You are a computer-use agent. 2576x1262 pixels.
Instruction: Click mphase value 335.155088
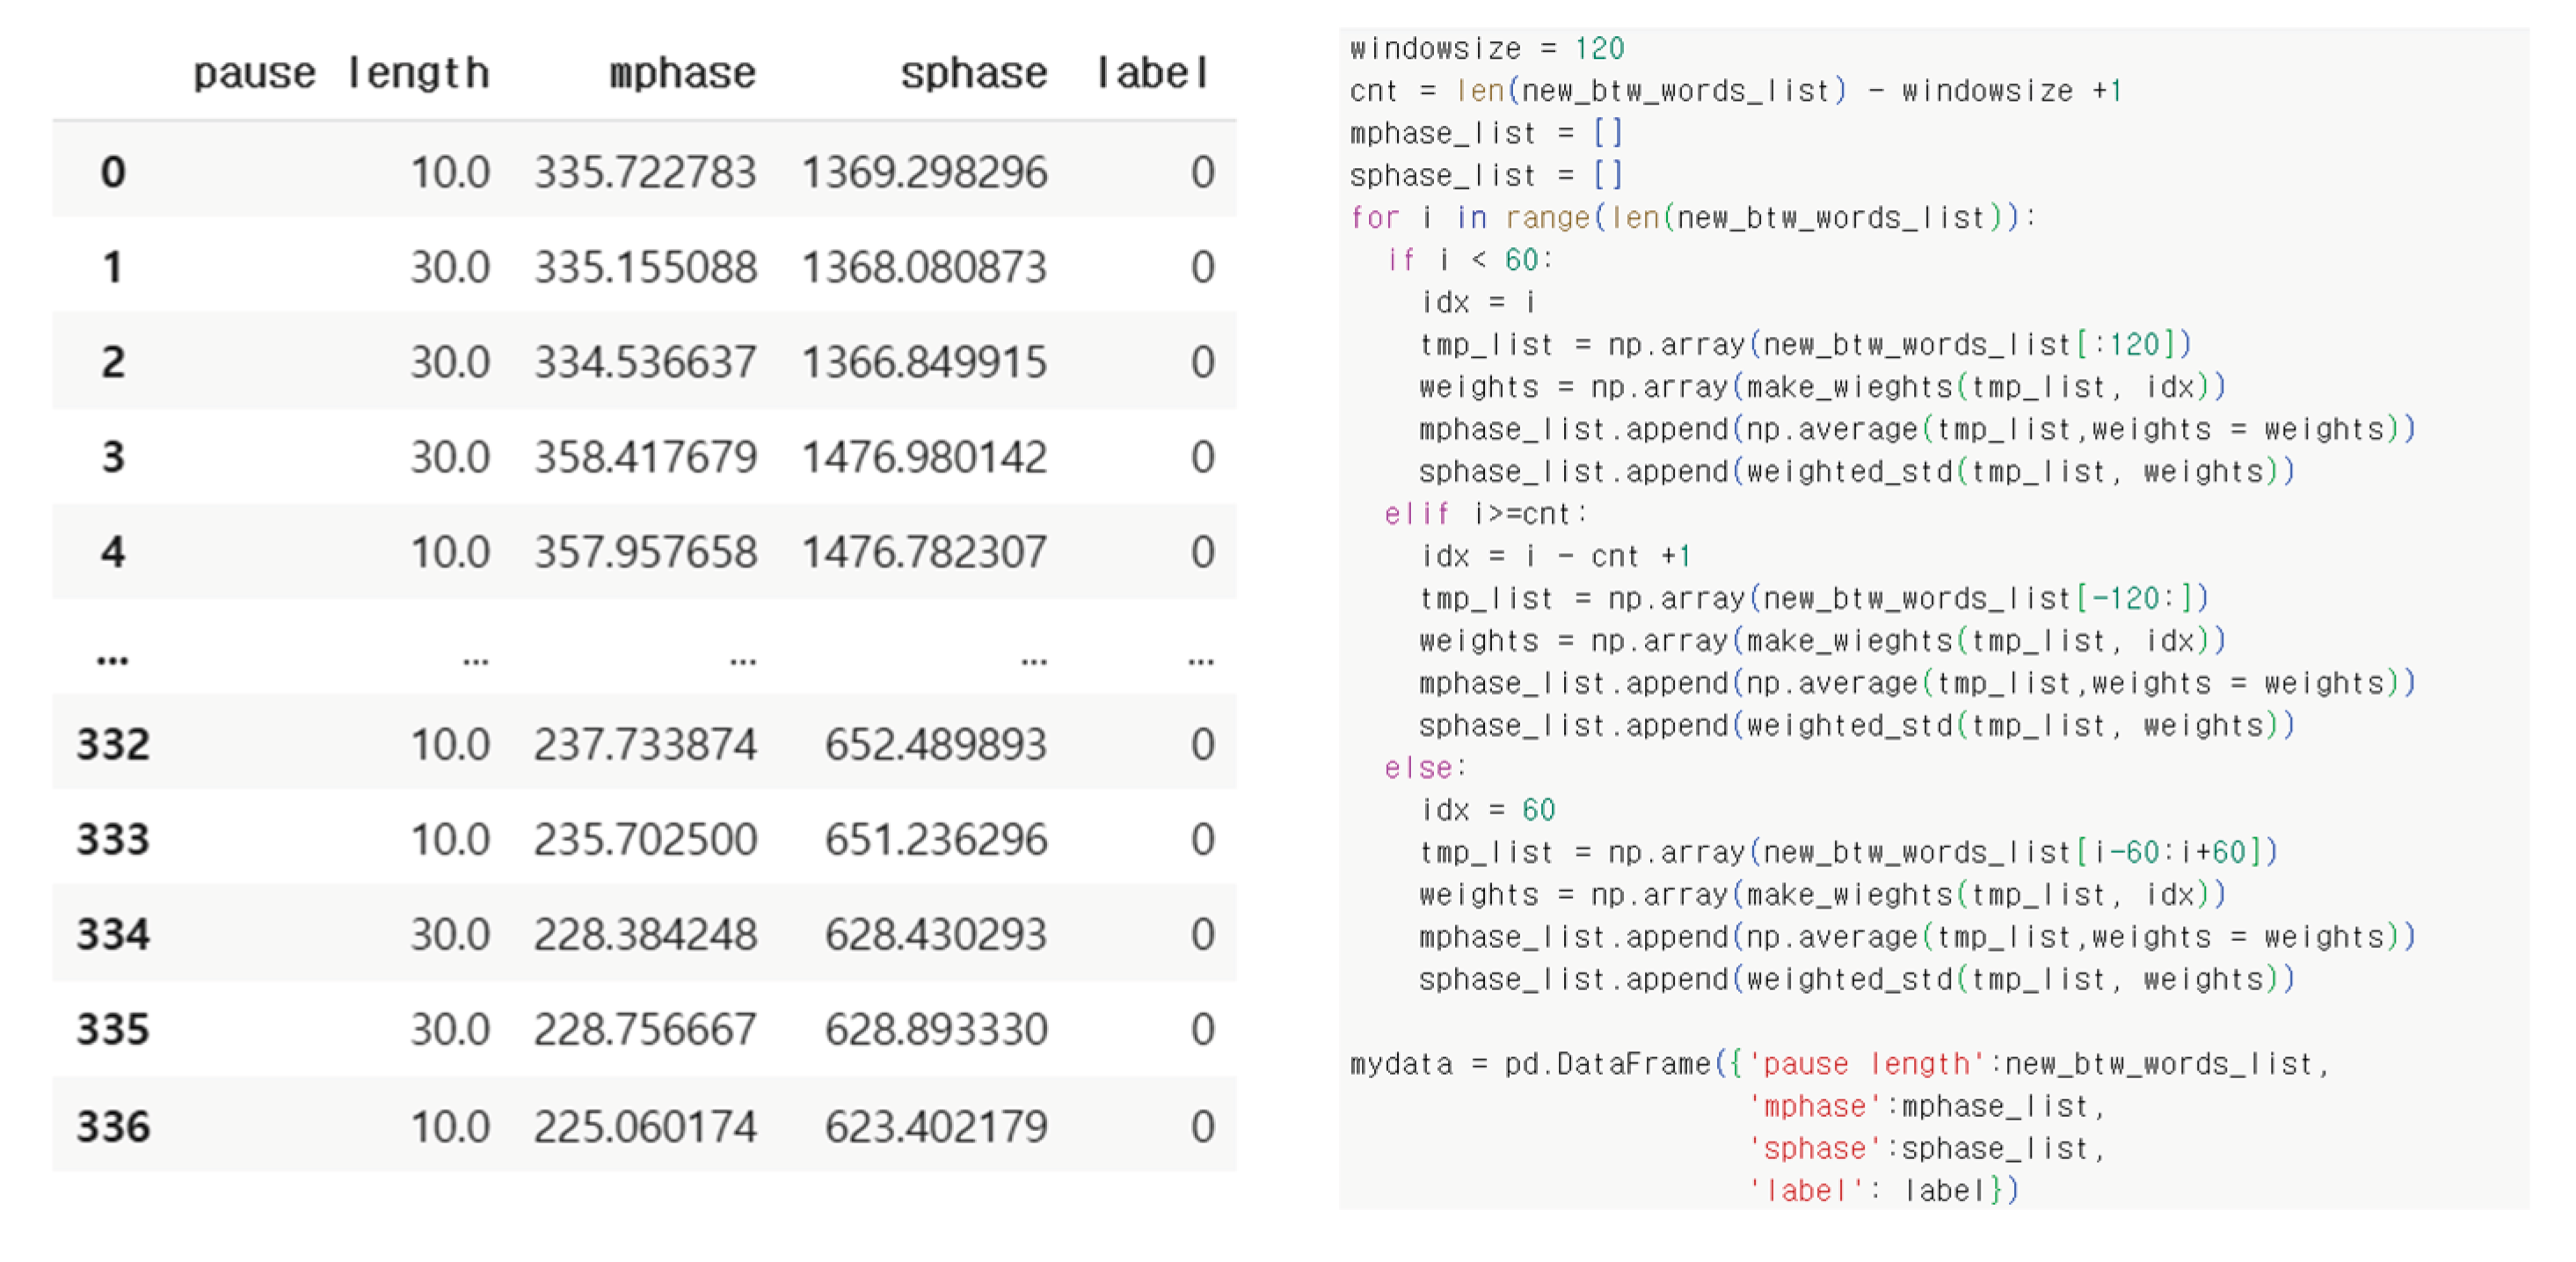645,267
